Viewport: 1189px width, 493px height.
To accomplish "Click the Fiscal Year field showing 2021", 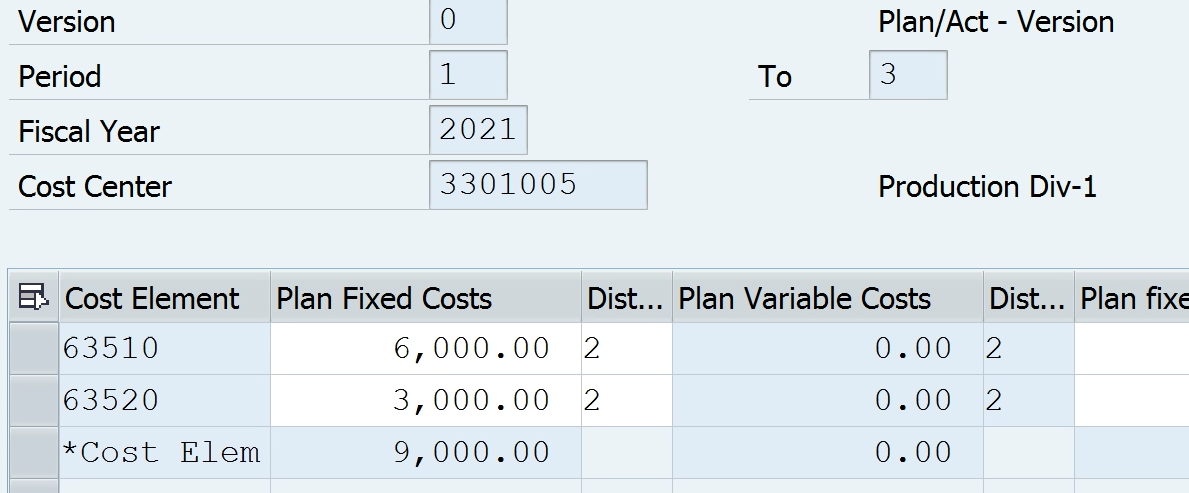I will 478,130.
